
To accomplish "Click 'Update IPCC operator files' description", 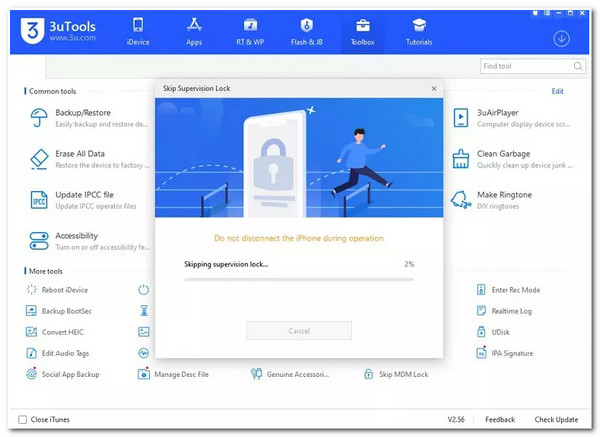I will (x=96, y=206).
